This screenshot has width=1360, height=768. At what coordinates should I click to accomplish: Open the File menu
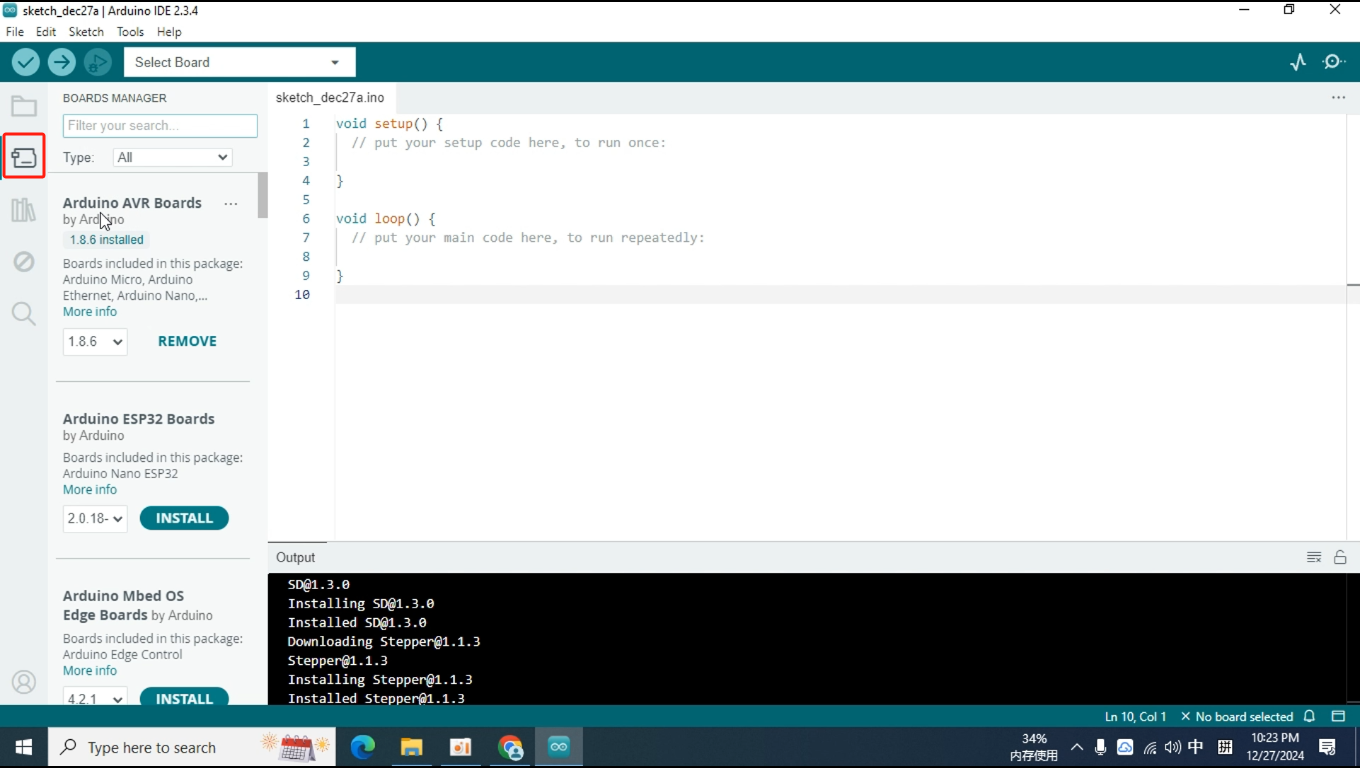coord(15,32)
